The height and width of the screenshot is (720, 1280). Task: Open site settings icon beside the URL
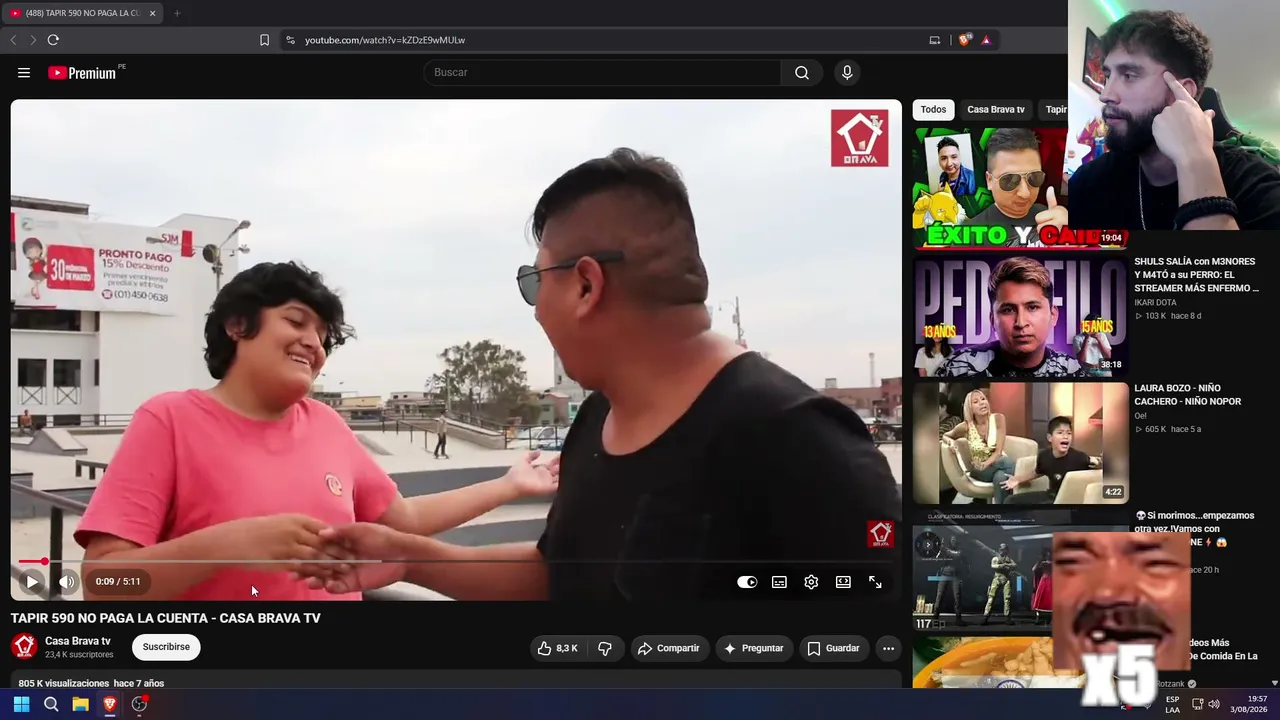290,40
